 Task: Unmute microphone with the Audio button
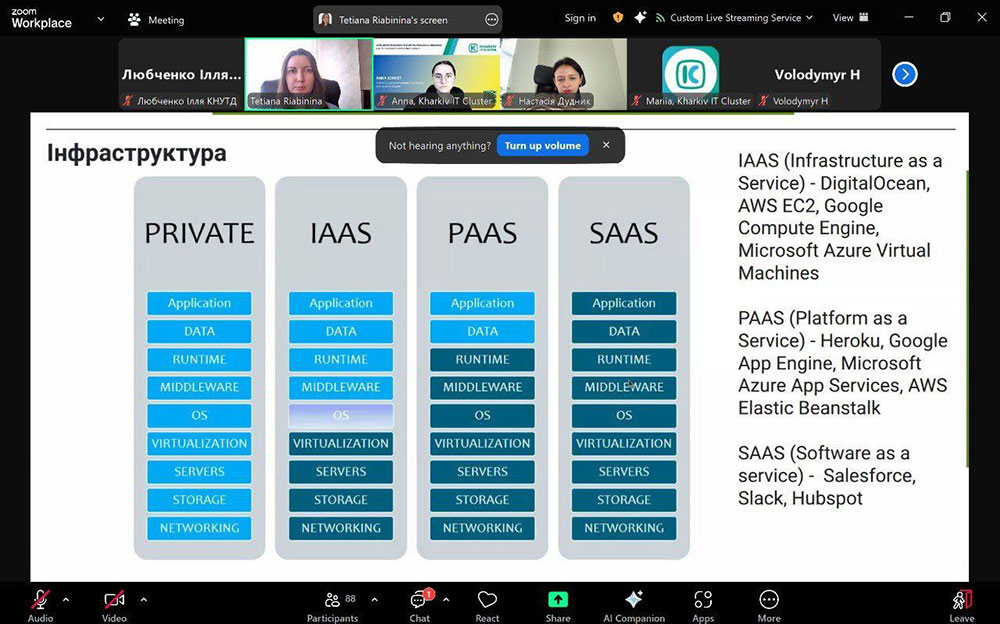click(40, 605)
